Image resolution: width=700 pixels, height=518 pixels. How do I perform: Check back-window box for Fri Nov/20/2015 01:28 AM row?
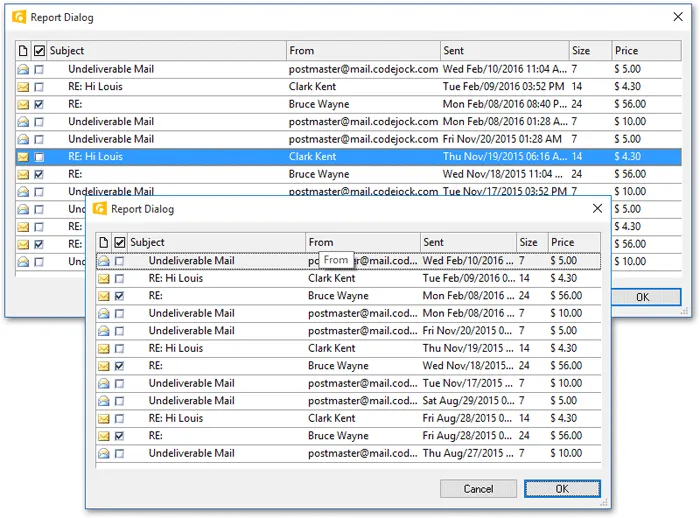[39, 140]
